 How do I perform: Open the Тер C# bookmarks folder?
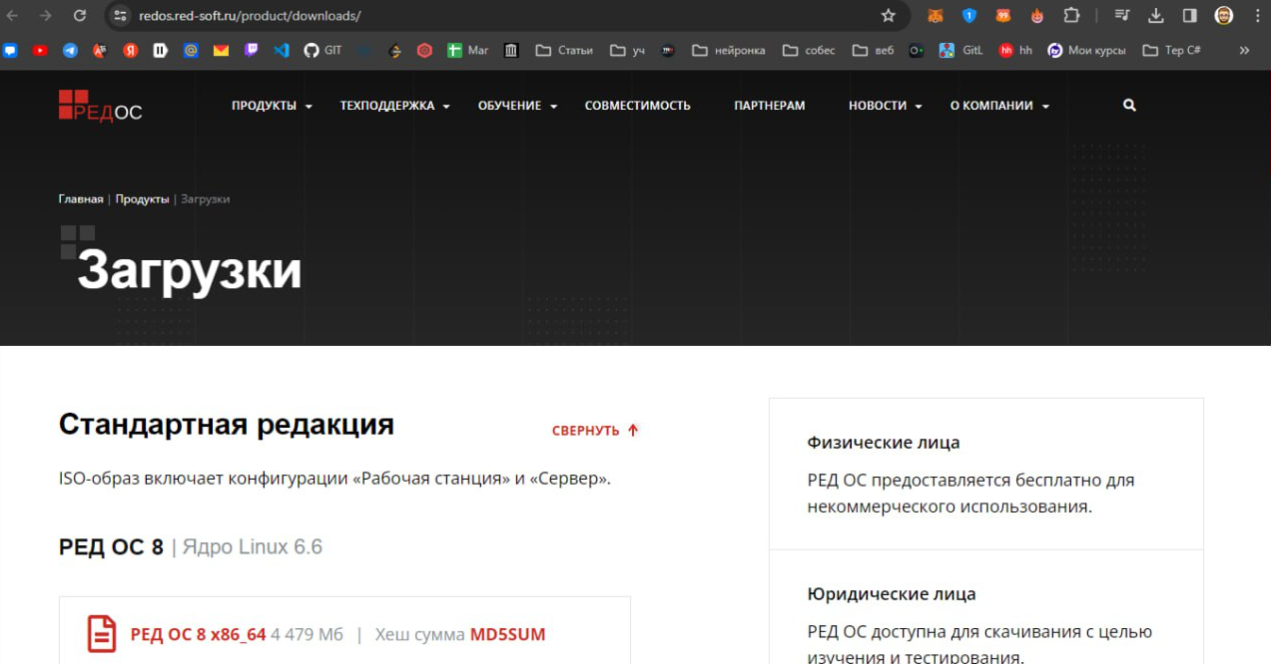click(1171, 50)
